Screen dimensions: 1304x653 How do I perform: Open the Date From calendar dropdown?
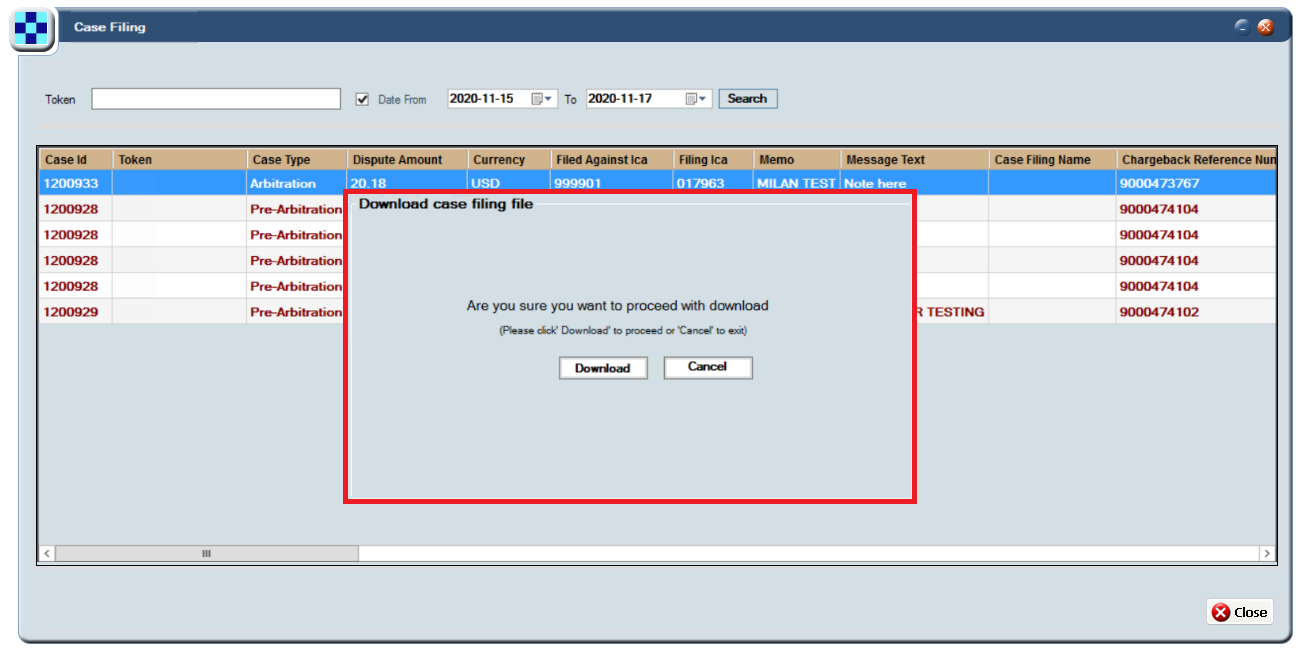(543, 99)
